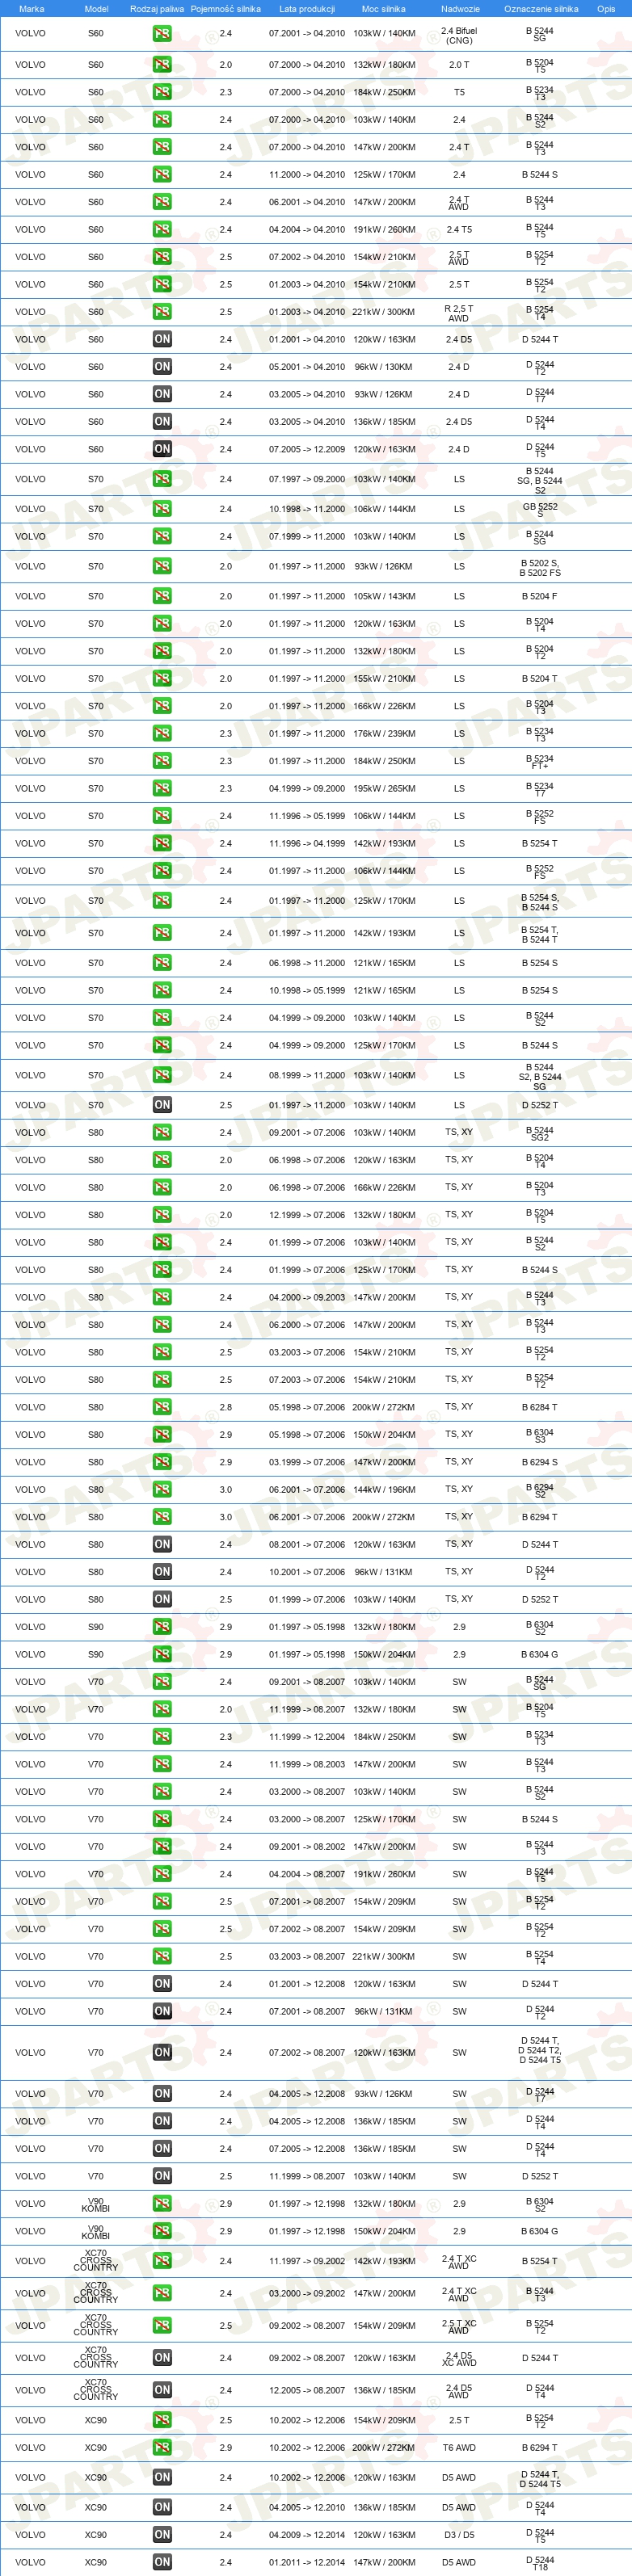Select the 'R 2,5 T AWD' cell

pos(459,314)
